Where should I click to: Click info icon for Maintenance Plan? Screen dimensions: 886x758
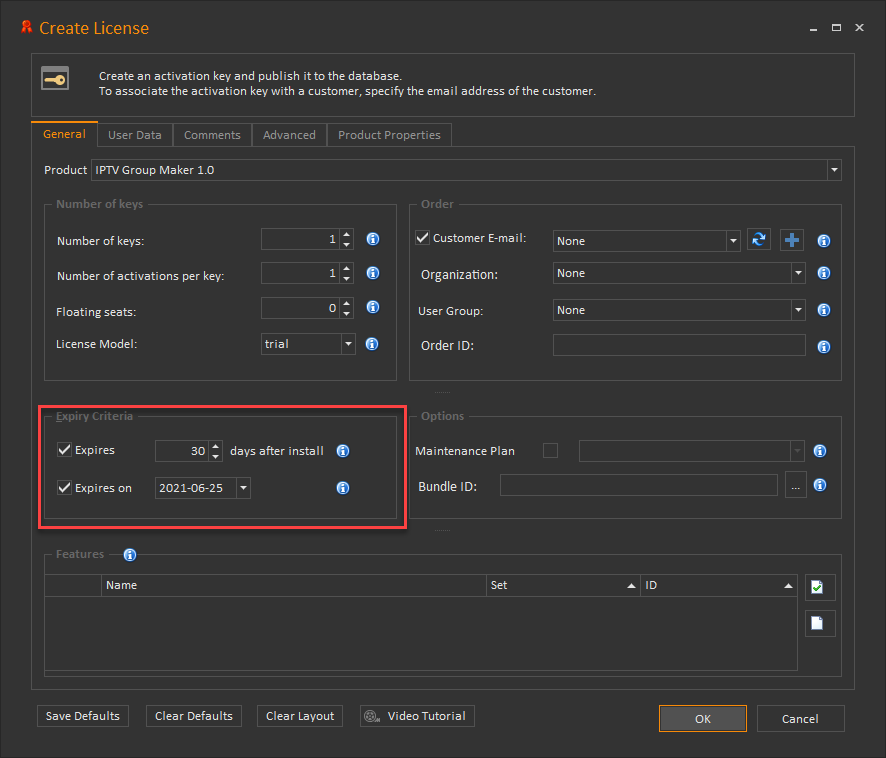820,451
